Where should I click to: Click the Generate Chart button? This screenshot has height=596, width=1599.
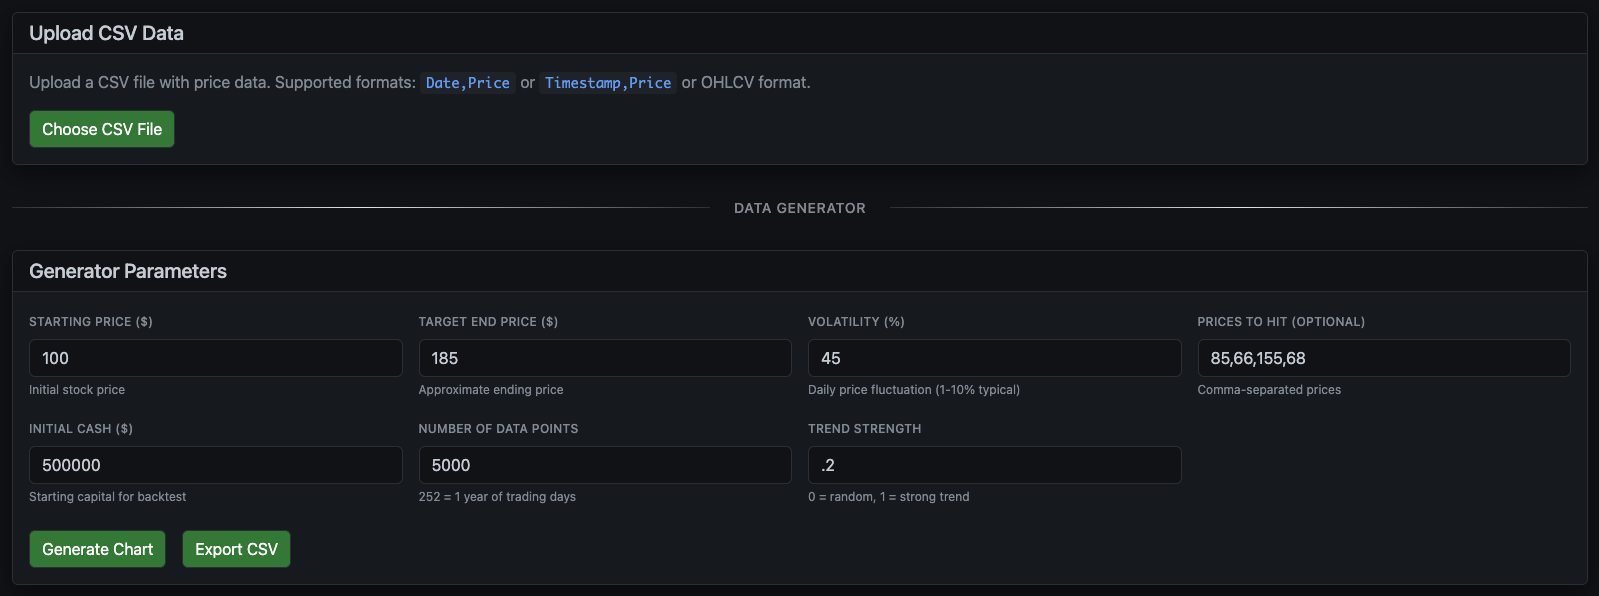click(x=96, y=548)
